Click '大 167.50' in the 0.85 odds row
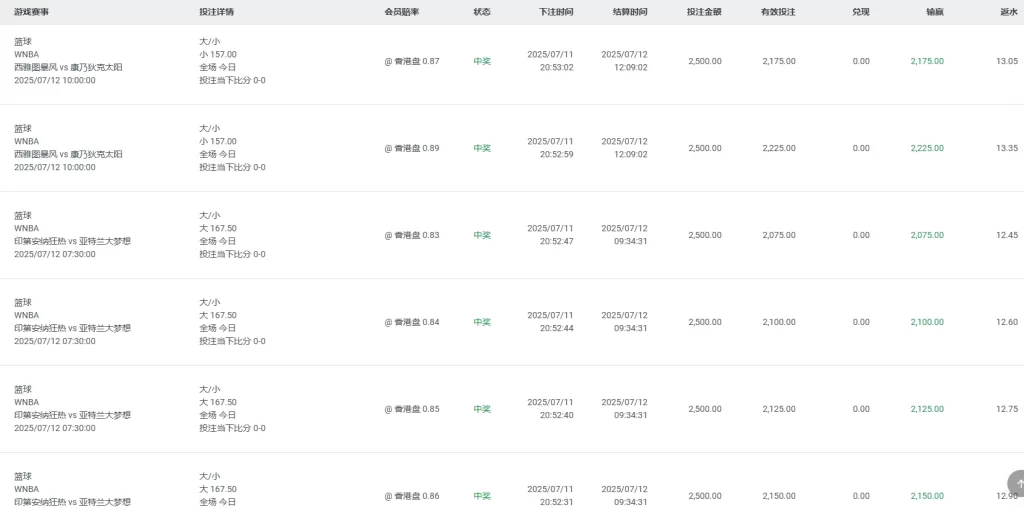This screenshot has width=1024, height=510. pyautogui.click(x=218, y=402)
